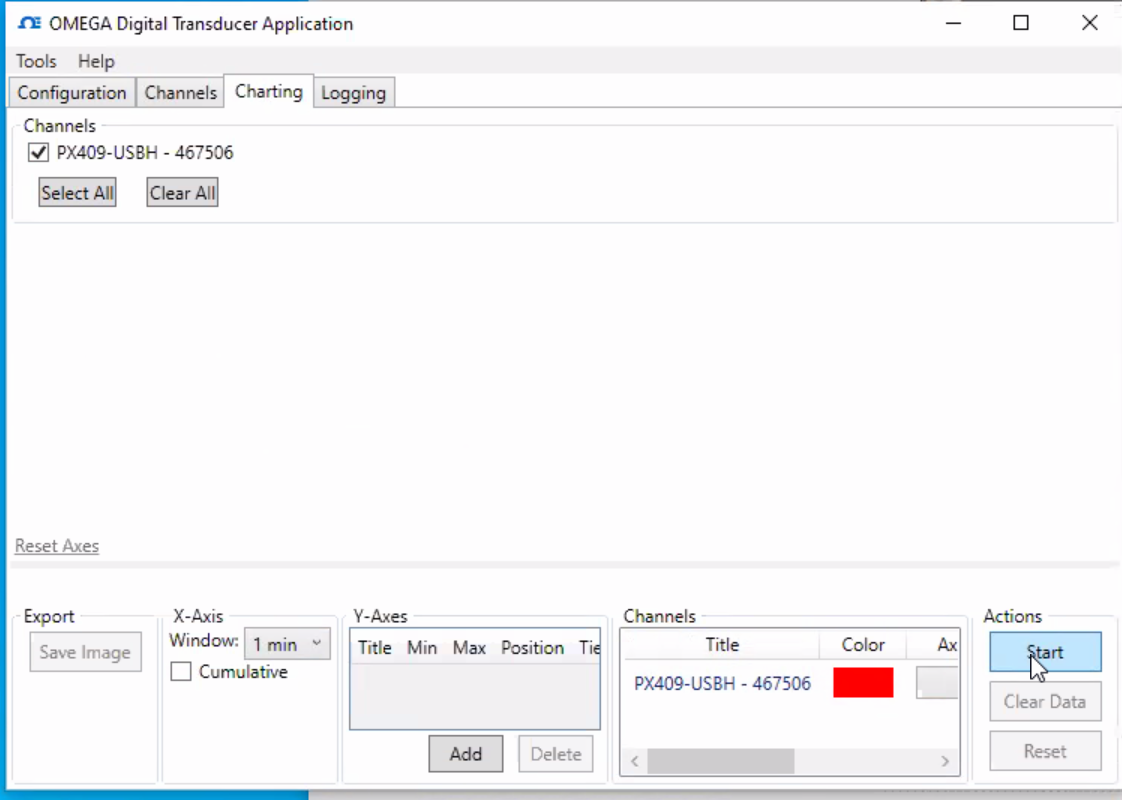Click the channel table Title header
Viewport: 1122px width, 800px height.
(722, 645)
